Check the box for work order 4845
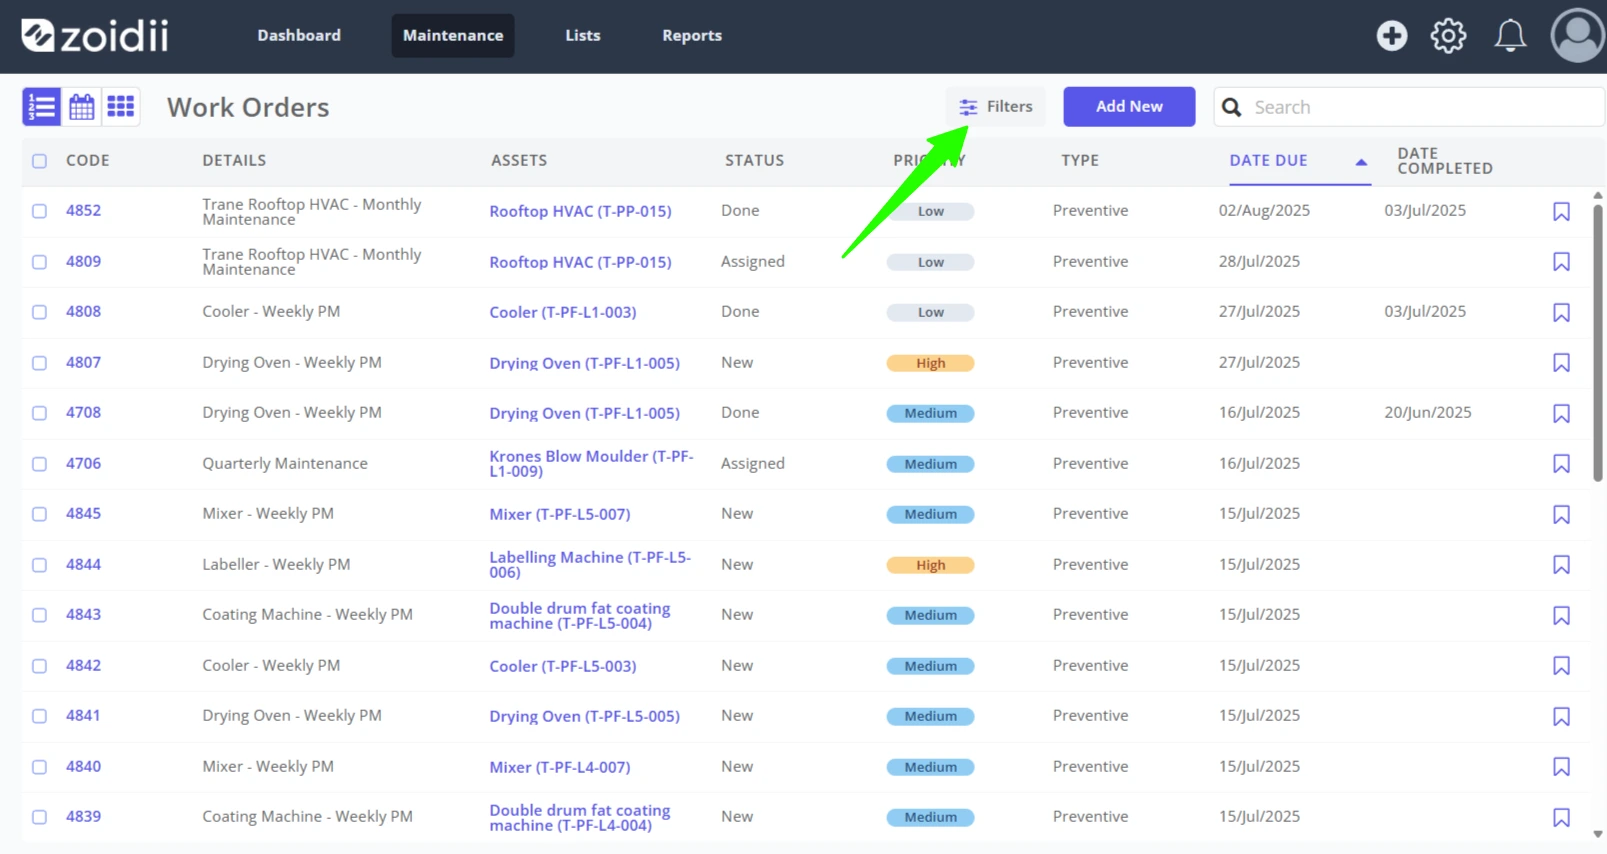Image resolution: width=1607 pixels, height=854 pixels. pyautogui.click(x=39, y=514)
